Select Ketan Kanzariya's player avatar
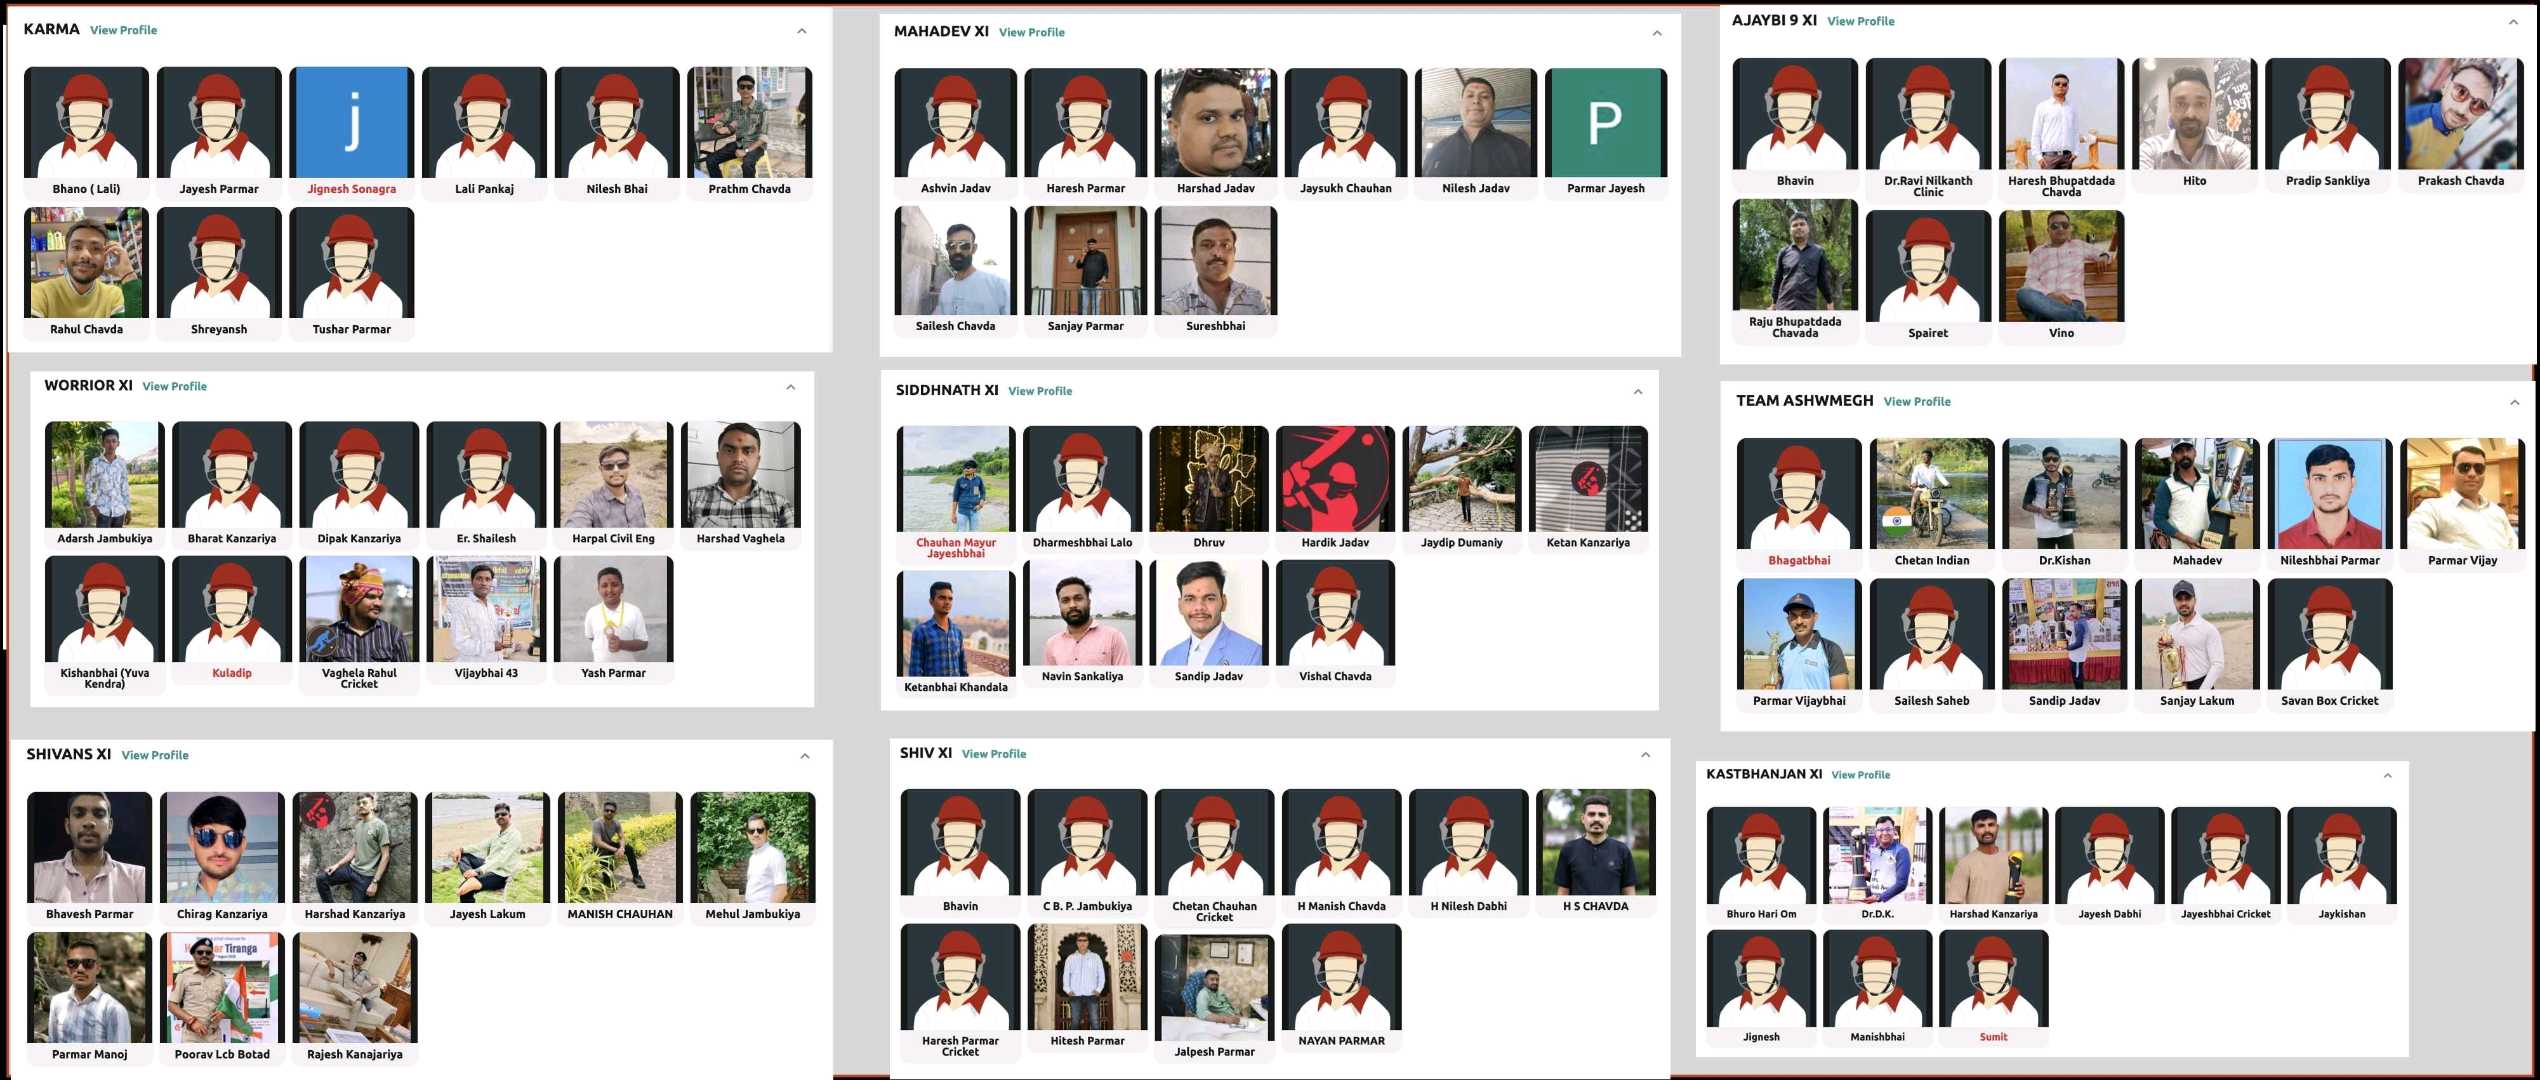Viewport: 2540px width, 1080px height. pos(1588,479)
